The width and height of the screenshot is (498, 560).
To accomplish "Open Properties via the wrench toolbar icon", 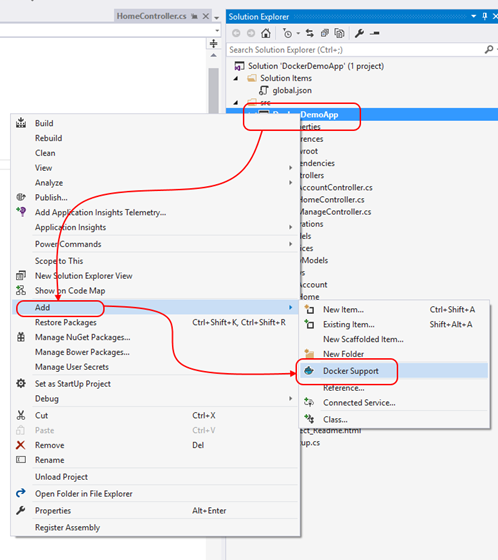I will tap(359, 33).
